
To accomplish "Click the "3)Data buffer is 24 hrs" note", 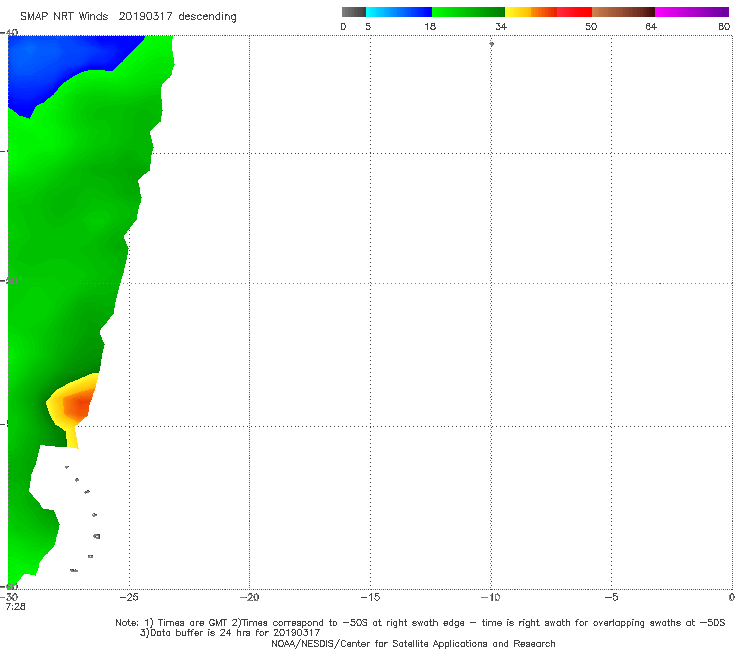I will pyautogui.click(x=230, y=633).
